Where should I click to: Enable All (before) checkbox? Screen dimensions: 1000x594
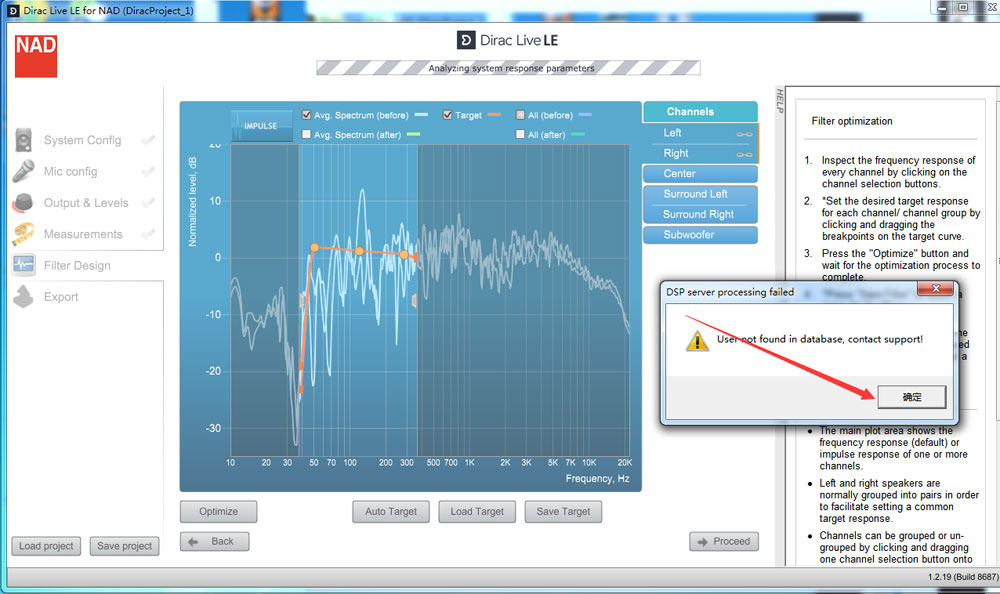pos(520,115)
